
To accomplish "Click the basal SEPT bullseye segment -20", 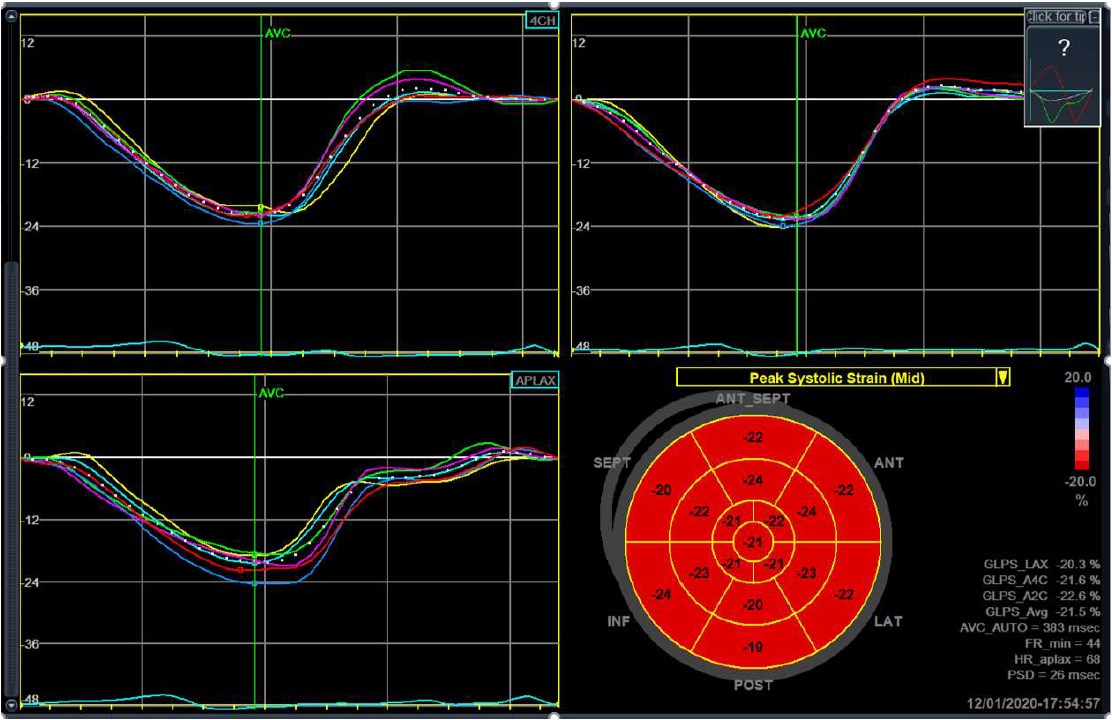I will pyautogui.click(x=661, y=490).
